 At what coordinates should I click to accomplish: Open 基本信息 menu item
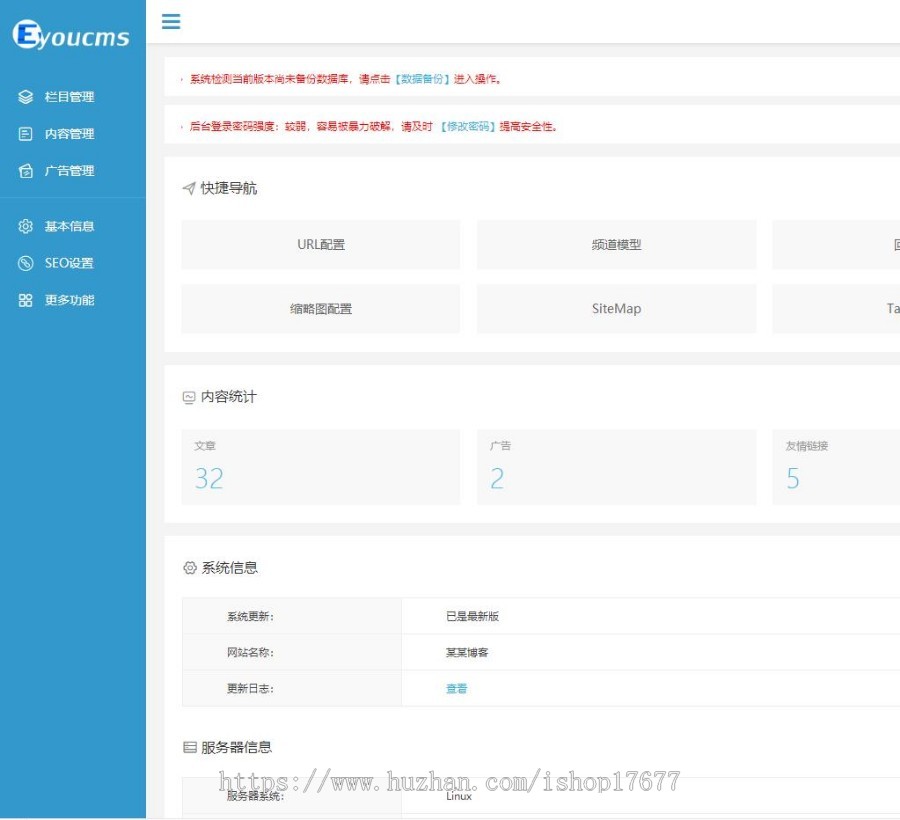[x=69, y=226]
